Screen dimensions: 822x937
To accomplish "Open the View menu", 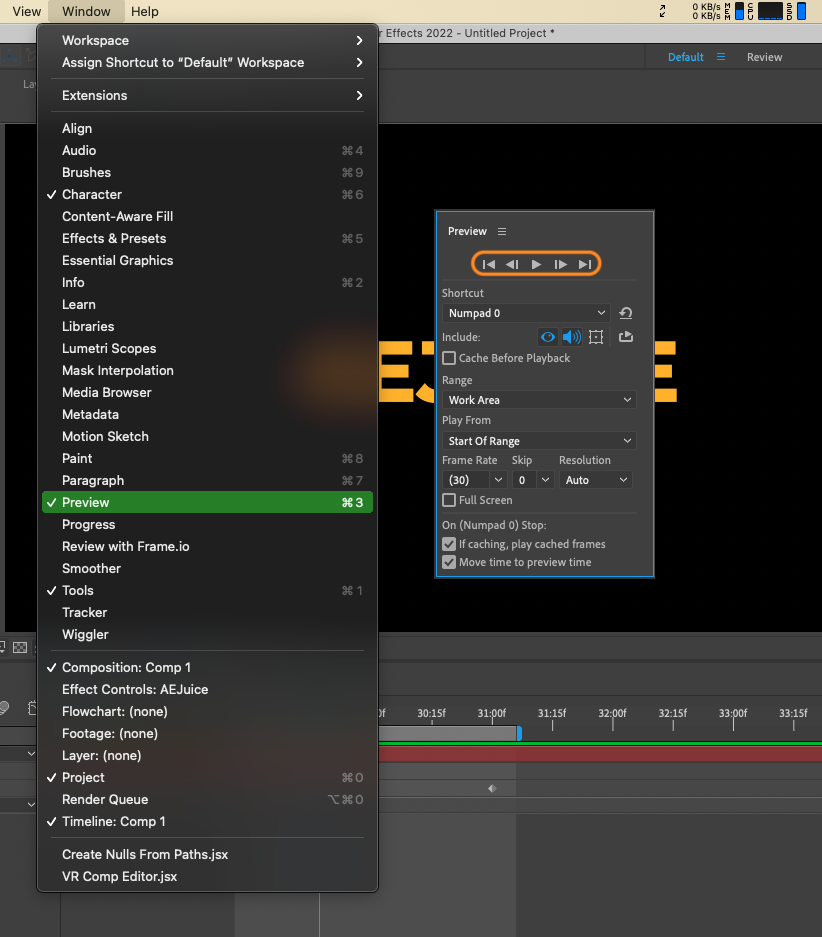I will coord(26,11).
